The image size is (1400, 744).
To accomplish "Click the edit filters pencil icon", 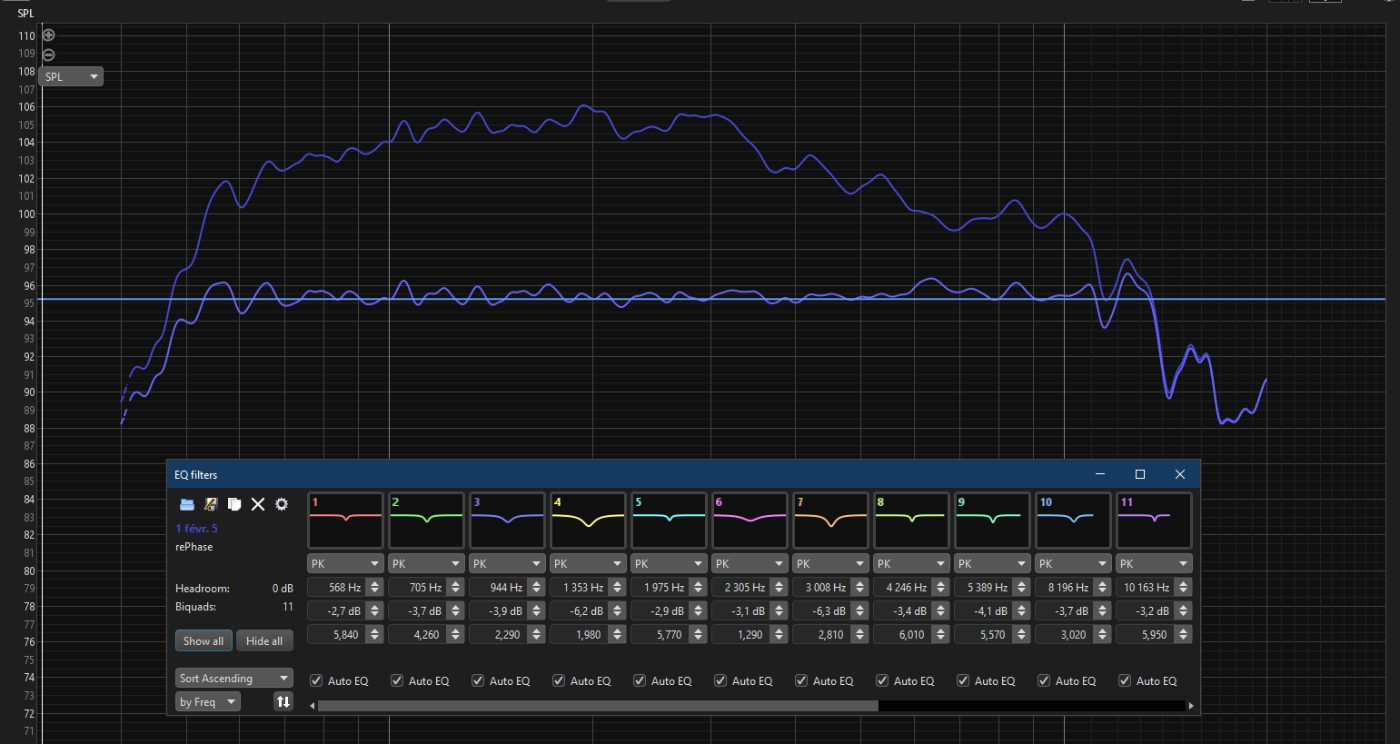I will (210, 505).
